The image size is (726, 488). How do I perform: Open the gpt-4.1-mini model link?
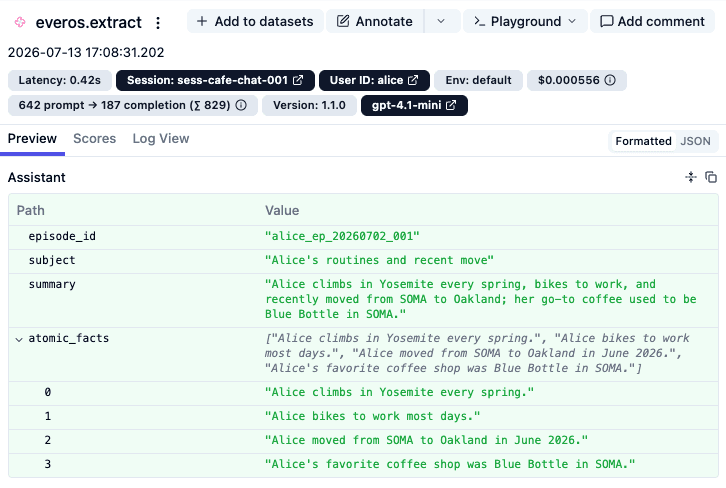[x=414, y=105]
